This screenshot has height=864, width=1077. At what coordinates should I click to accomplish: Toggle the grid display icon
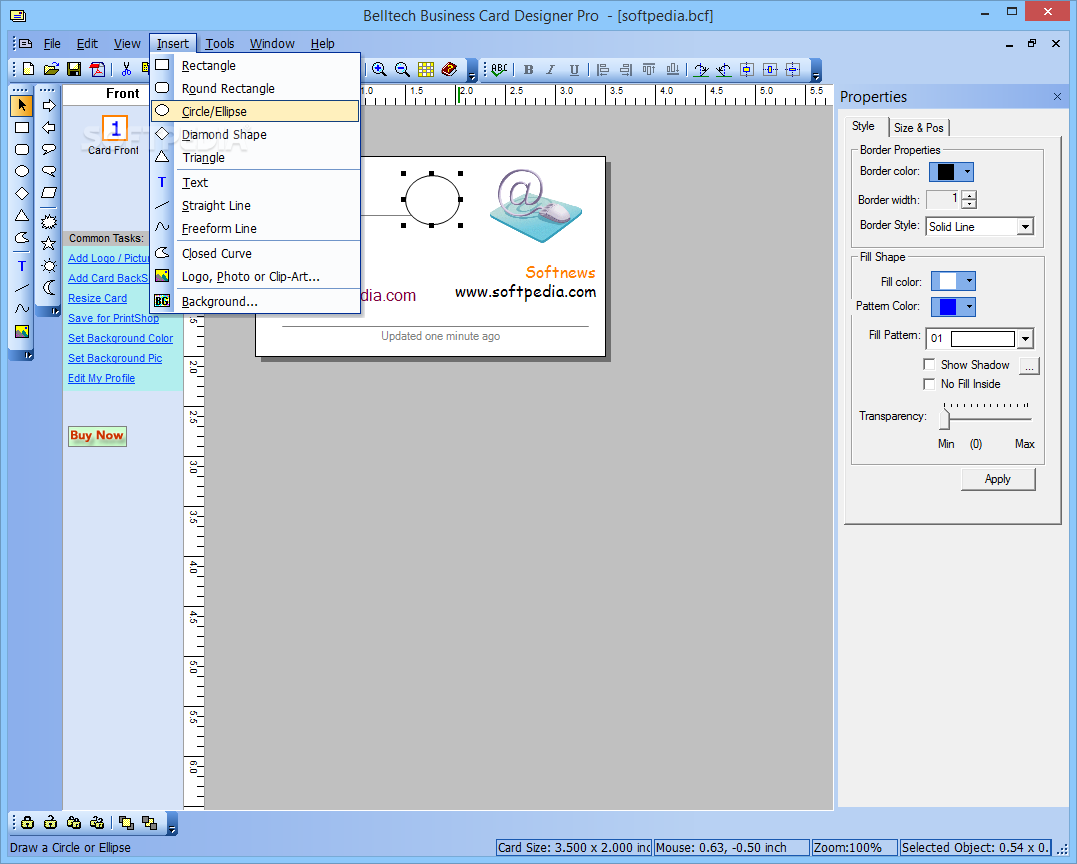(426, 69)
